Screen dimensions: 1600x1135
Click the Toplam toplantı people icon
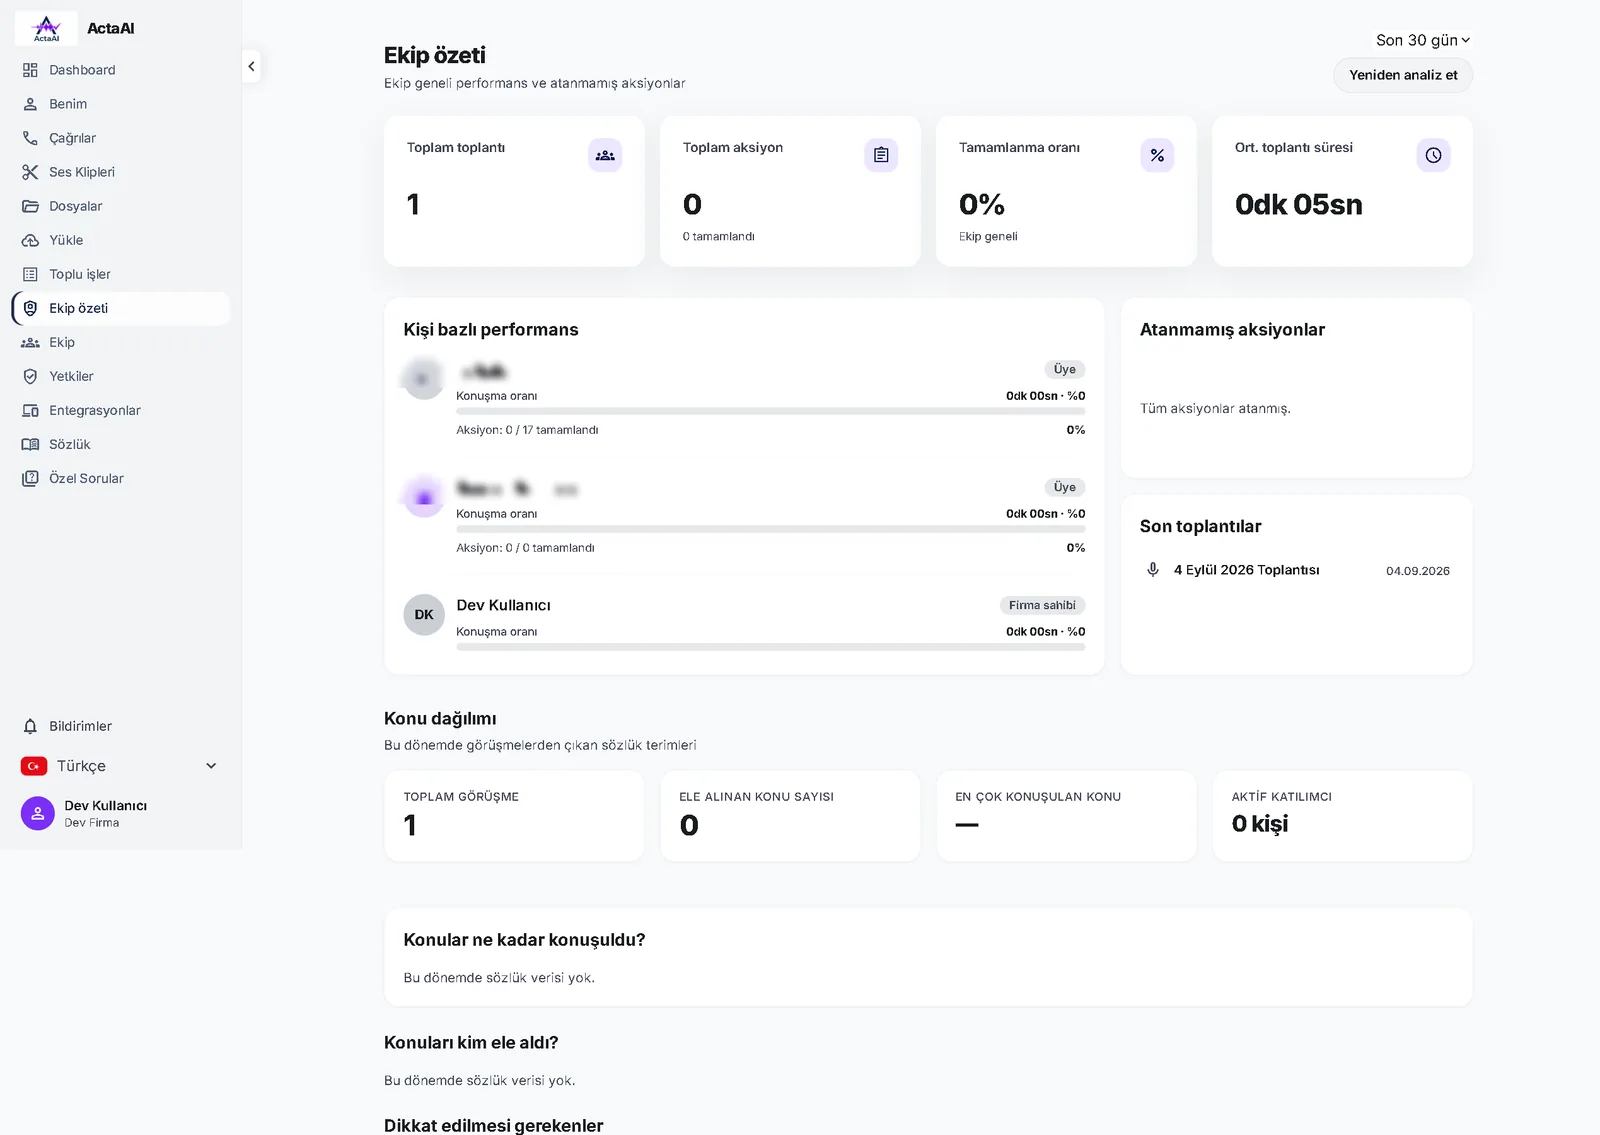605,155
